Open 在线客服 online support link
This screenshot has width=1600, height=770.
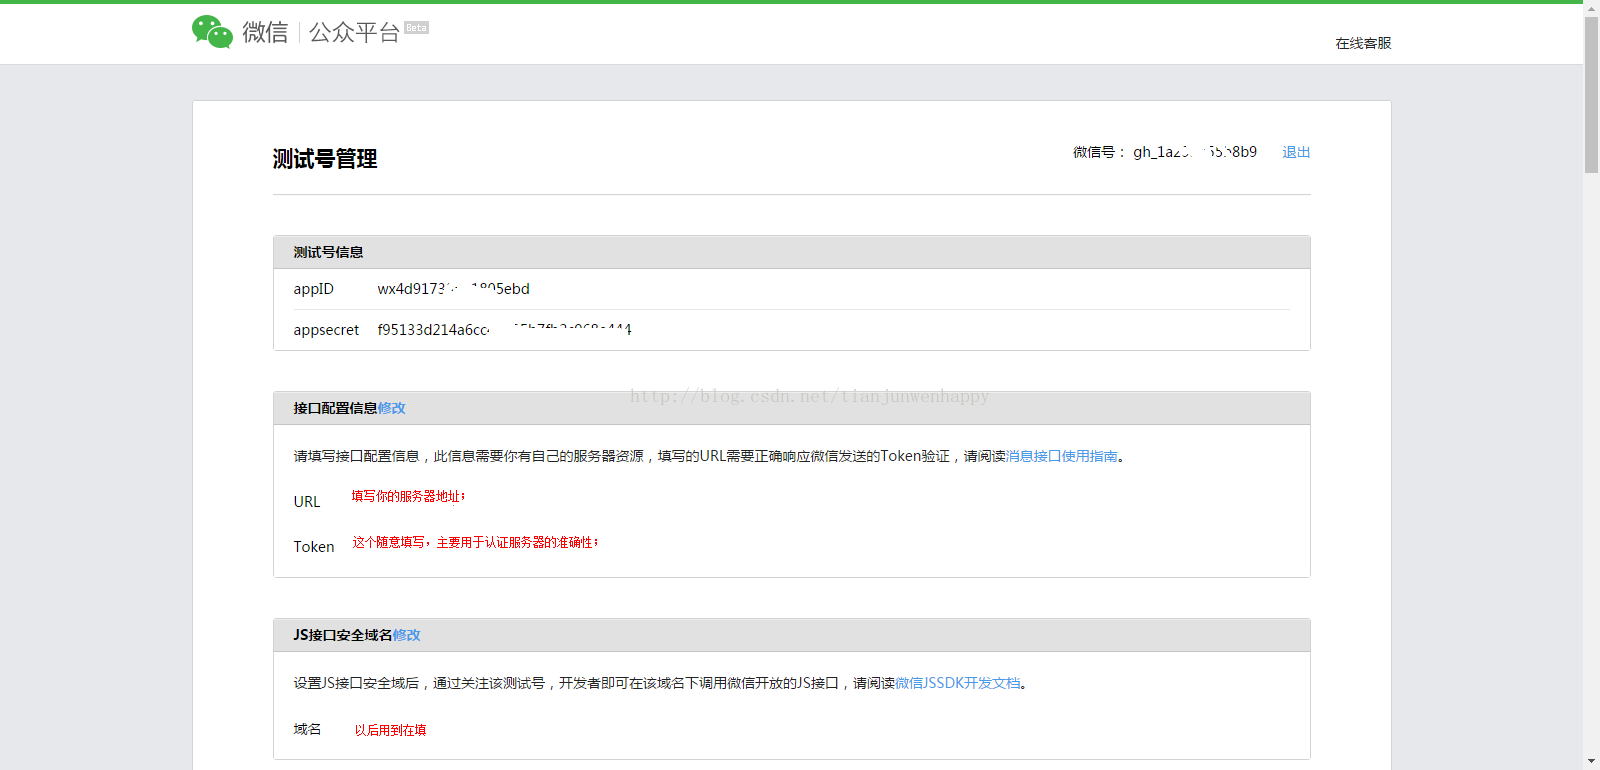[1363, 43]
